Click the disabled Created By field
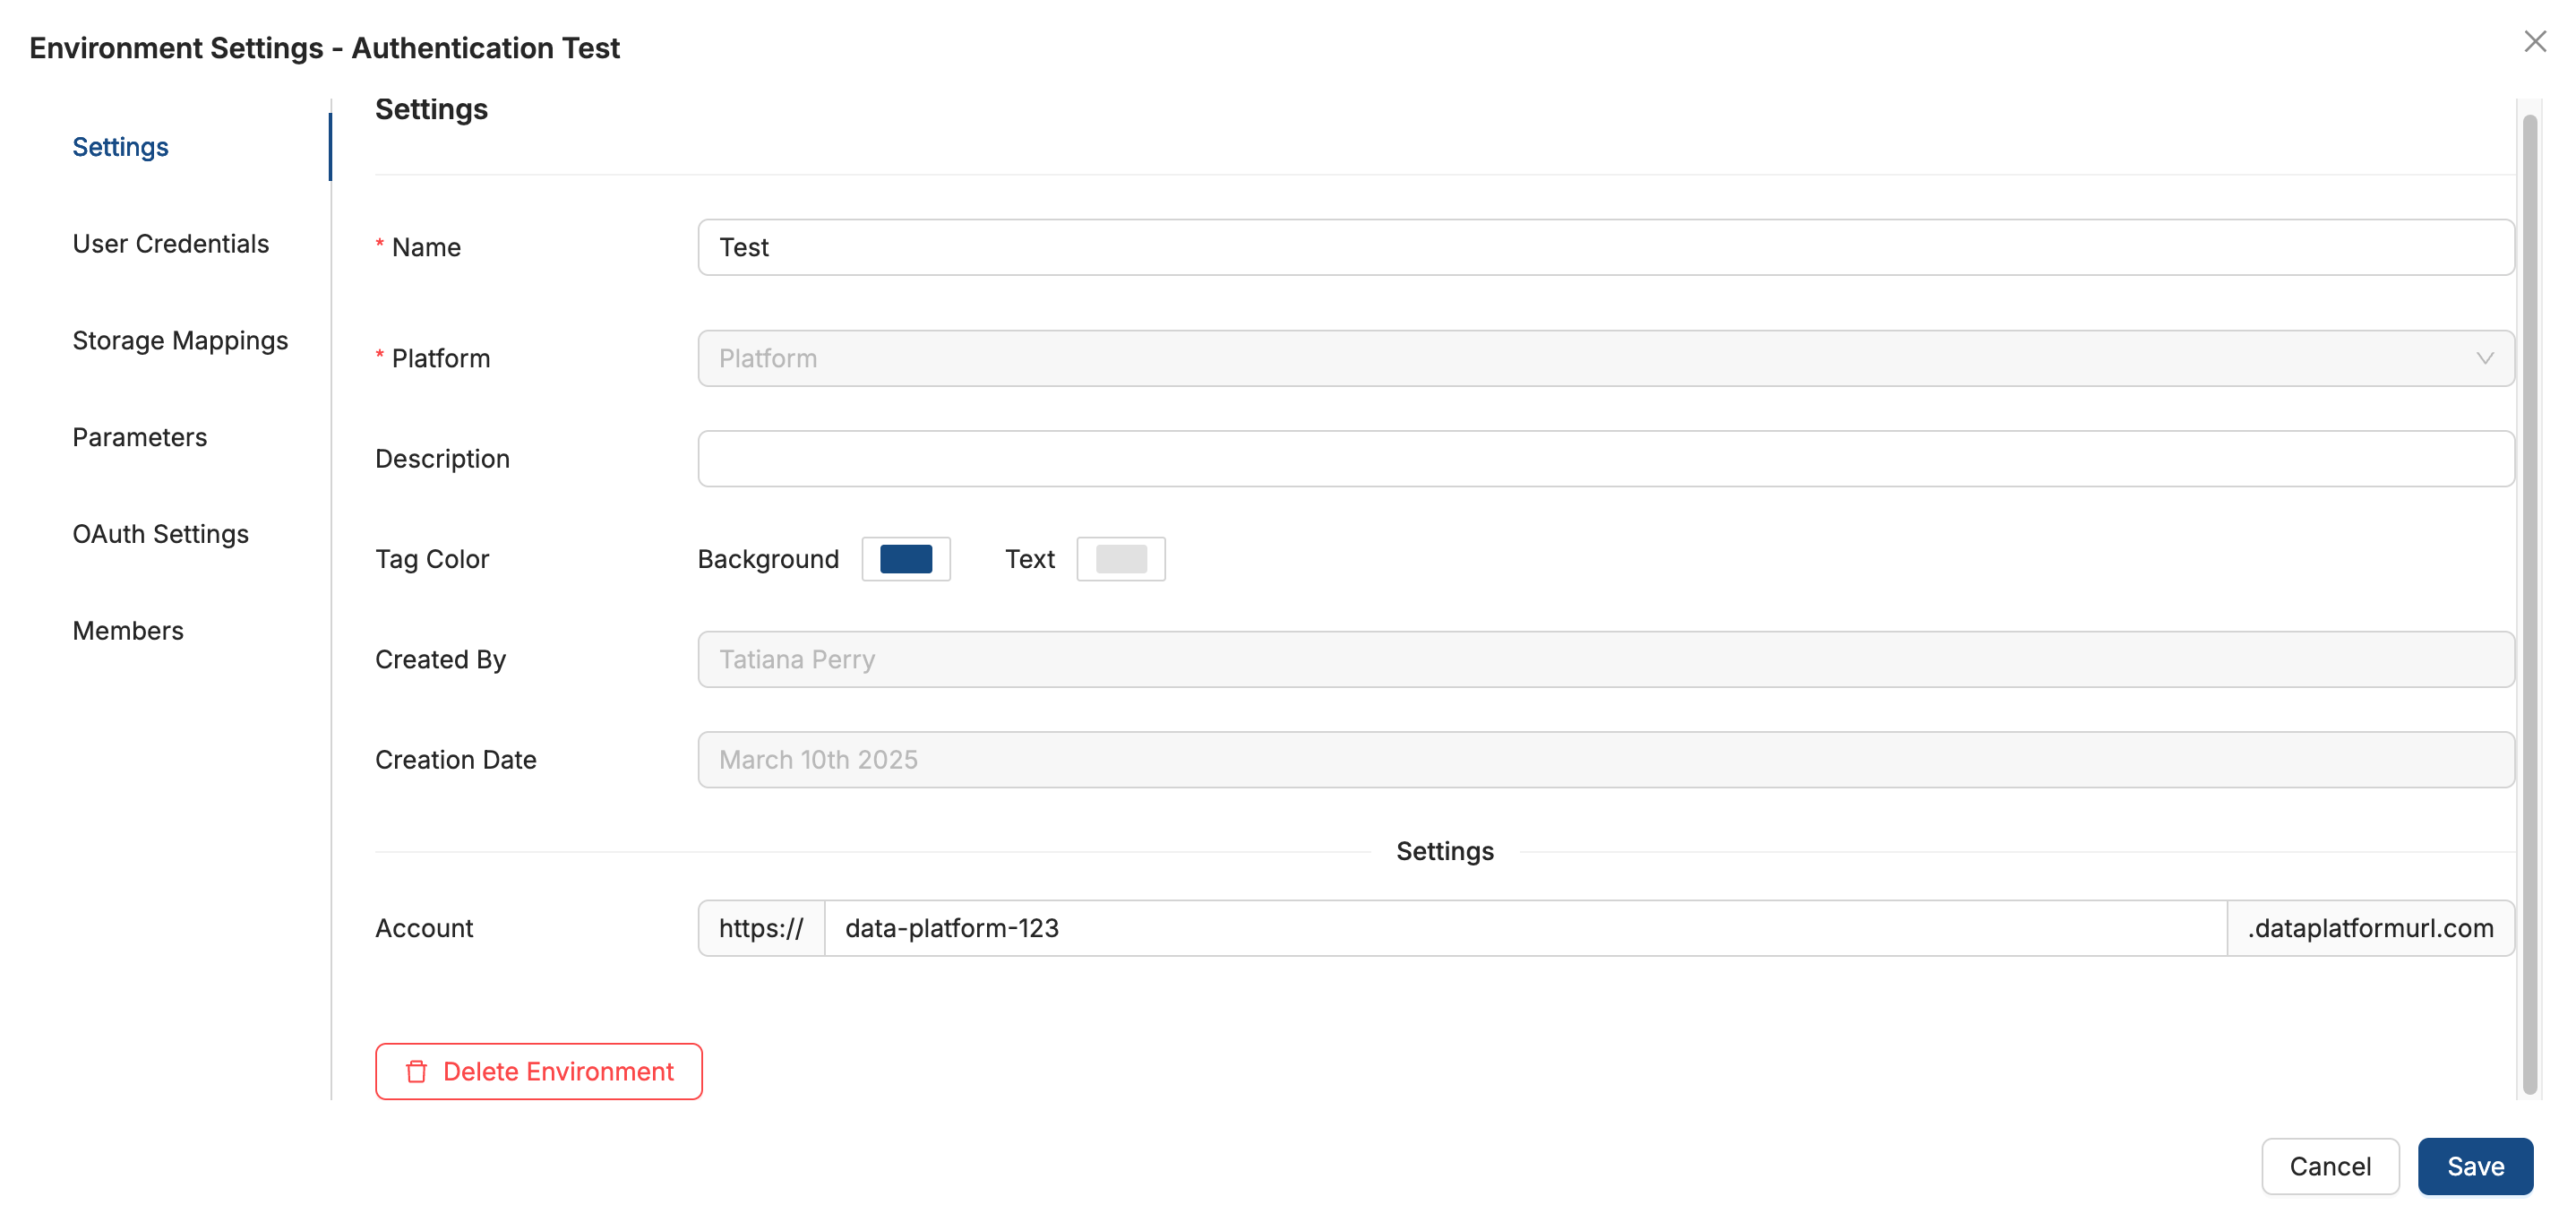This screenshot has height=1231, width=2576. 1604,660
